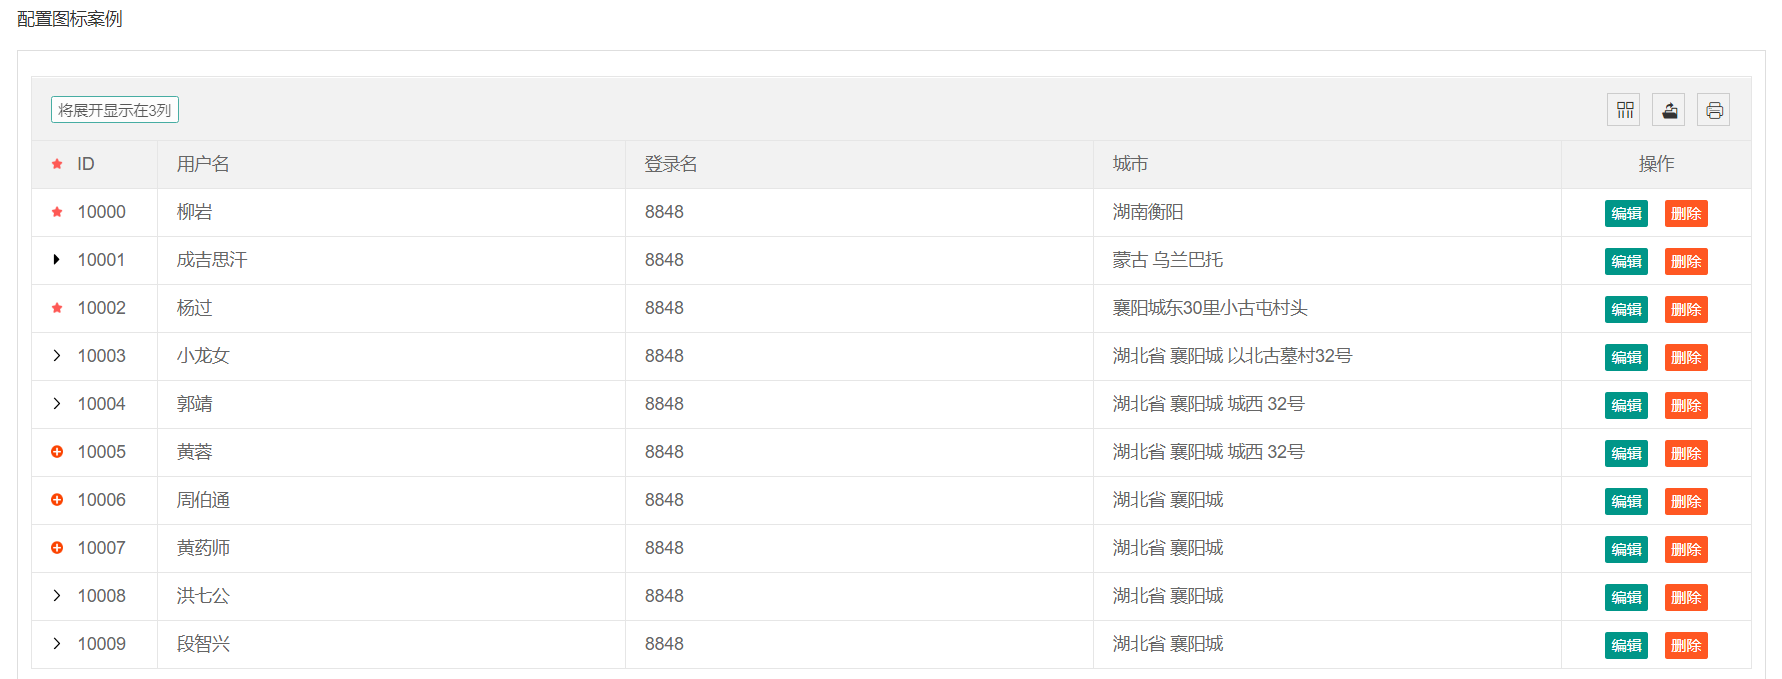Click the plus circle icon for row 10005
The image size is (1782, 679).
(57, 452)
